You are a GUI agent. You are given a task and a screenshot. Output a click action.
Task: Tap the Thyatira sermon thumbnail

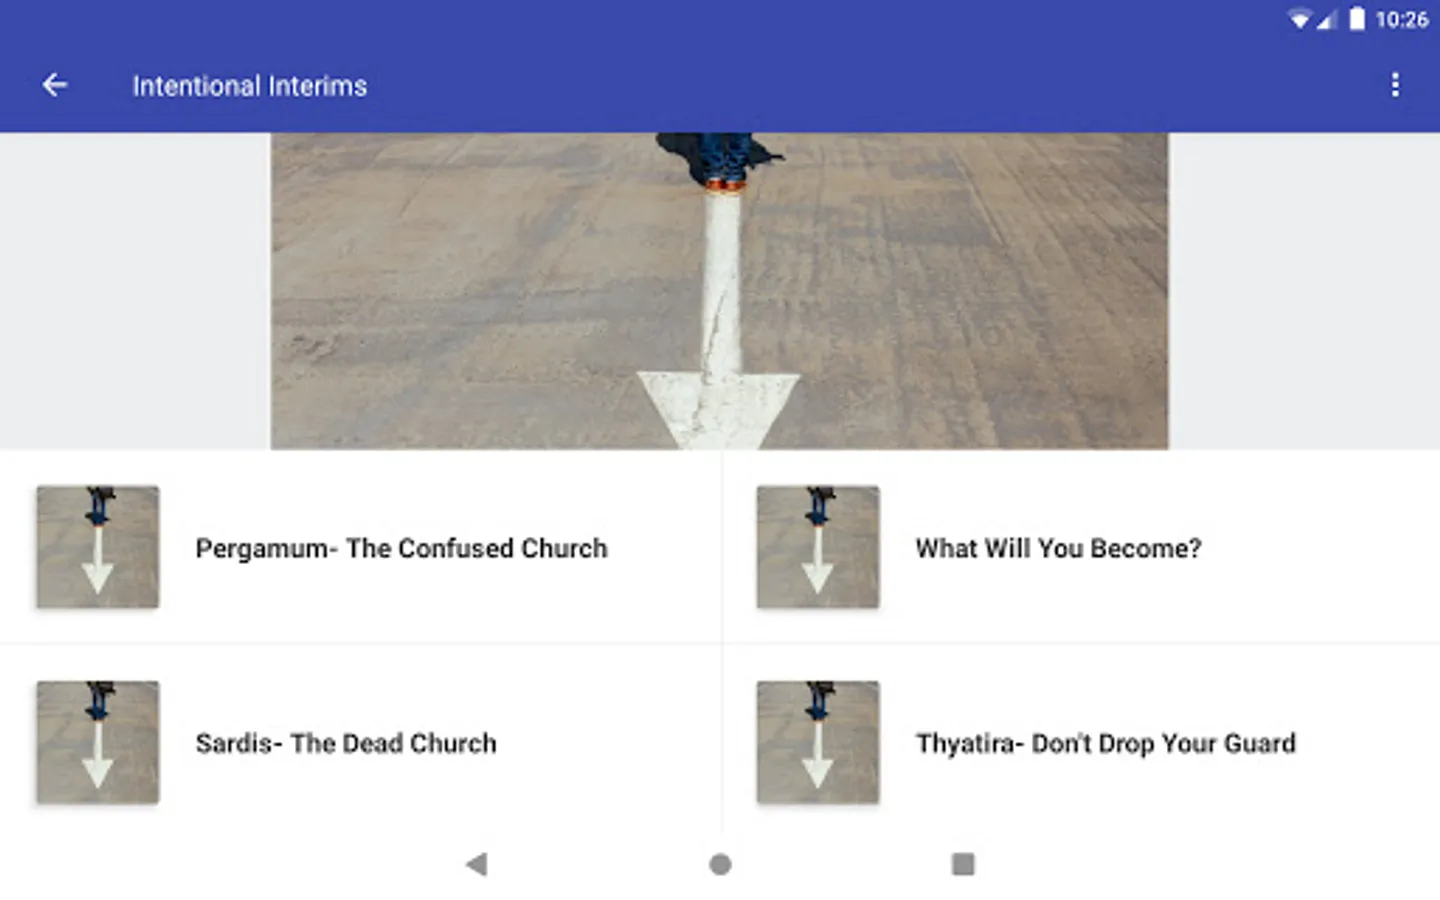click(818, 742)
